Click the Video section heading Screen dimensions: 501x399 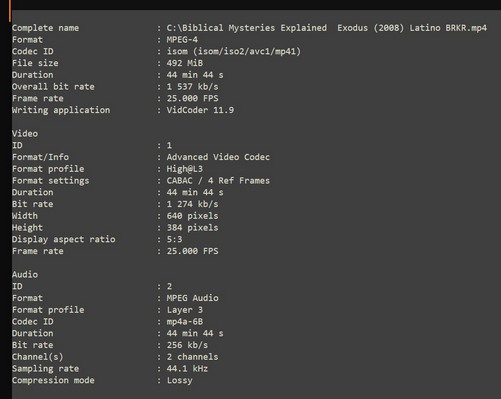click(25, 134)
